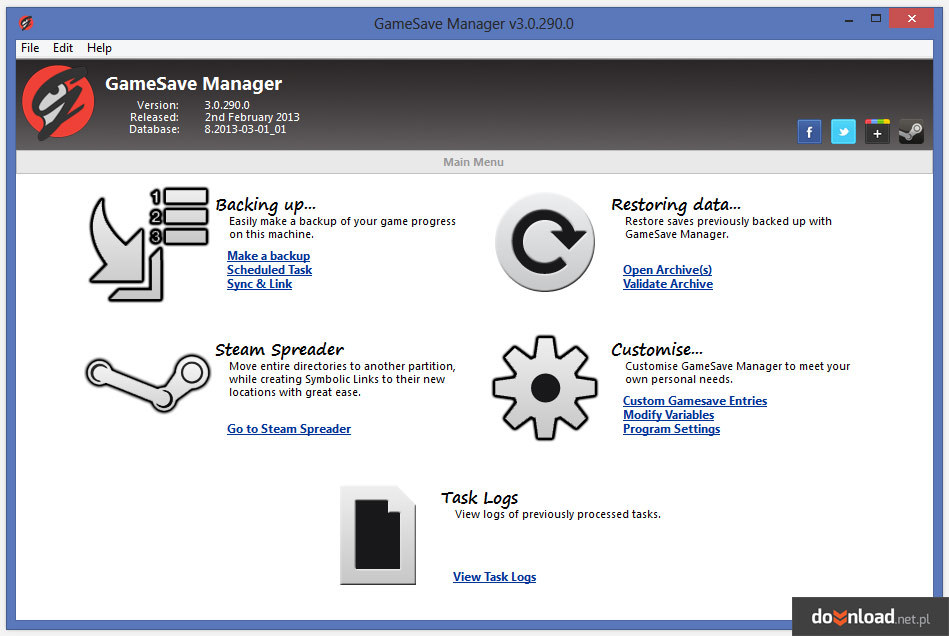Follow the Make a backup link
This screenshot has width=949, height=636.
269,256
